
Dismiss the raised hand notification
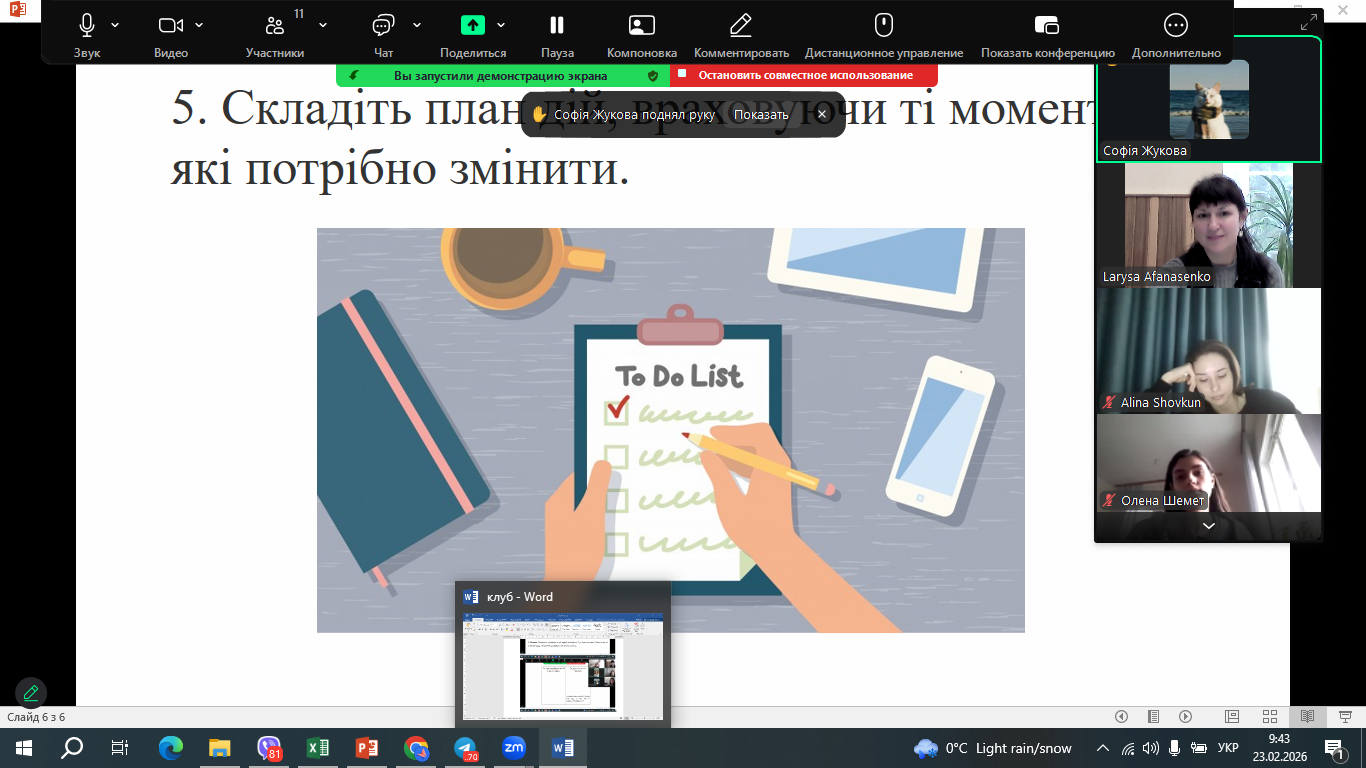(822, 115)
